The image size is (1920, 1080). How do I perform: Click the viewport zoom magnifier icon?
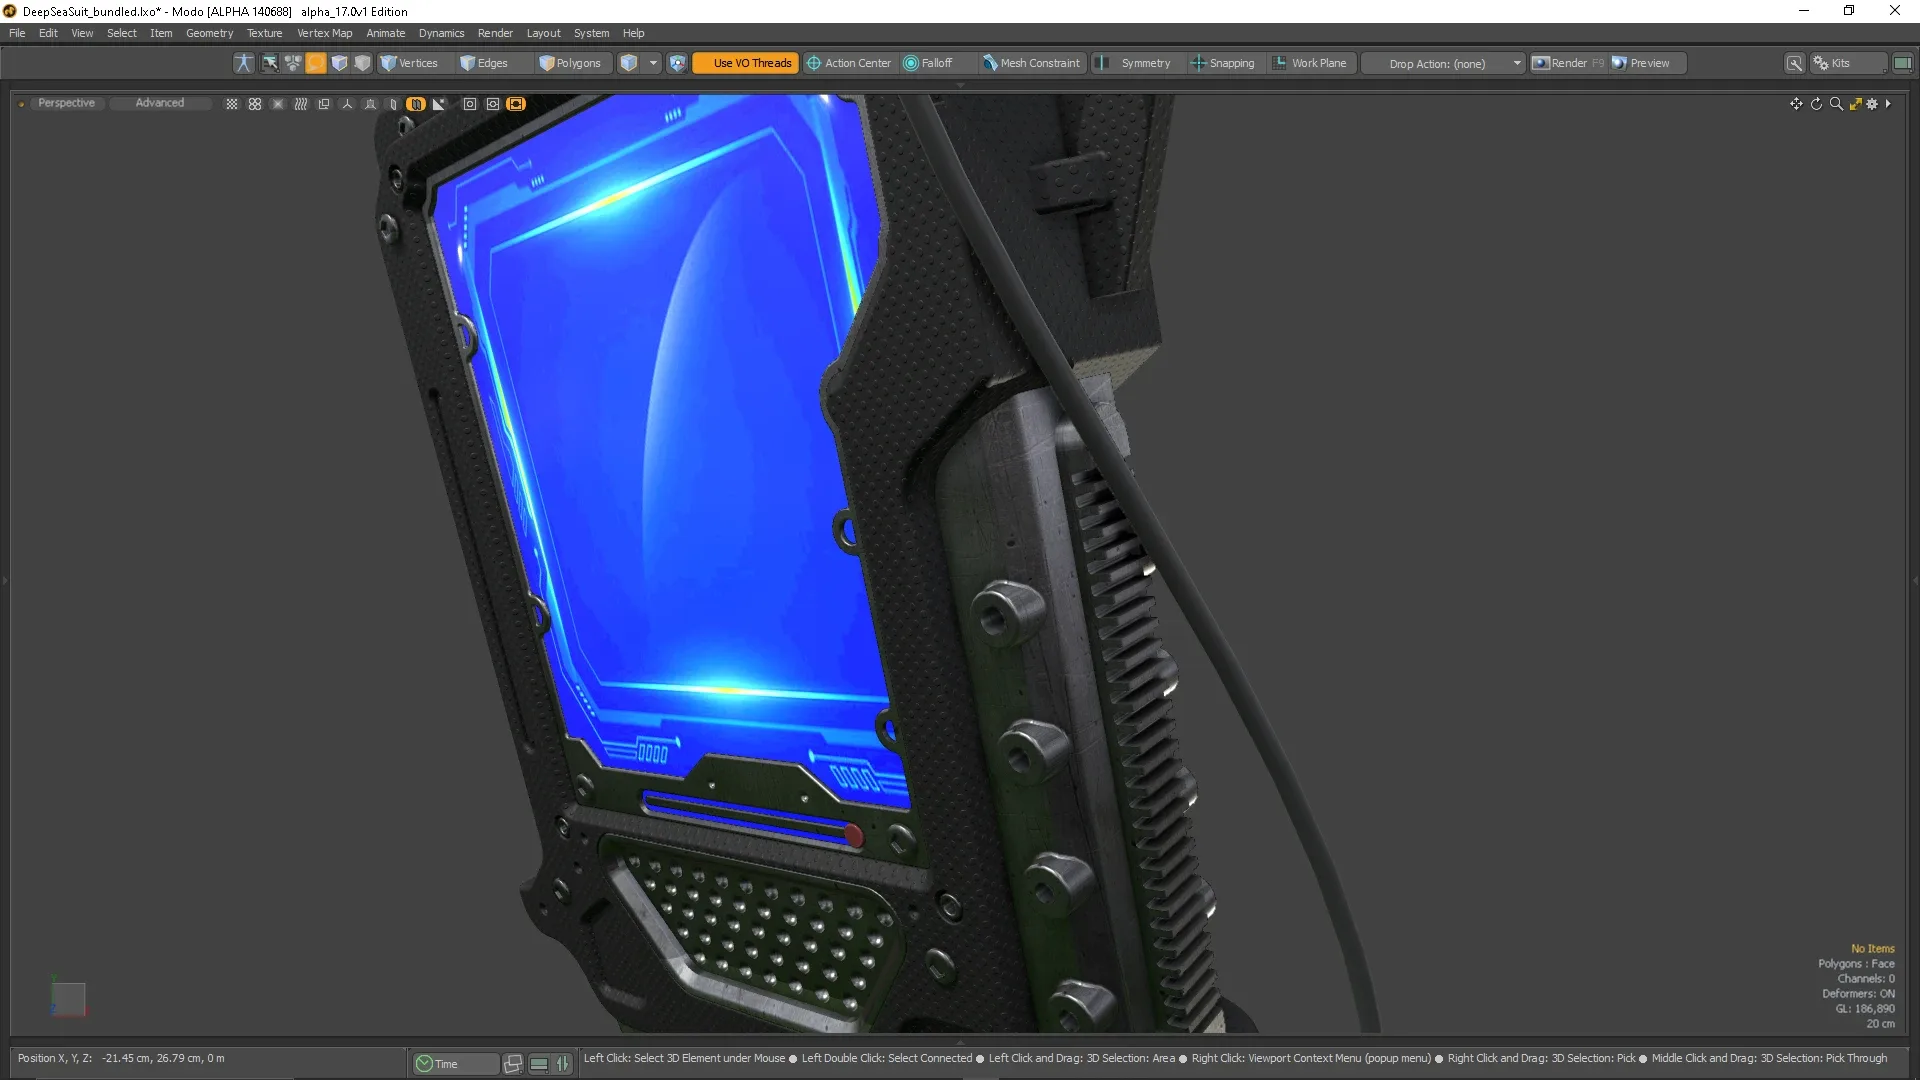[x=1836, y=104]
